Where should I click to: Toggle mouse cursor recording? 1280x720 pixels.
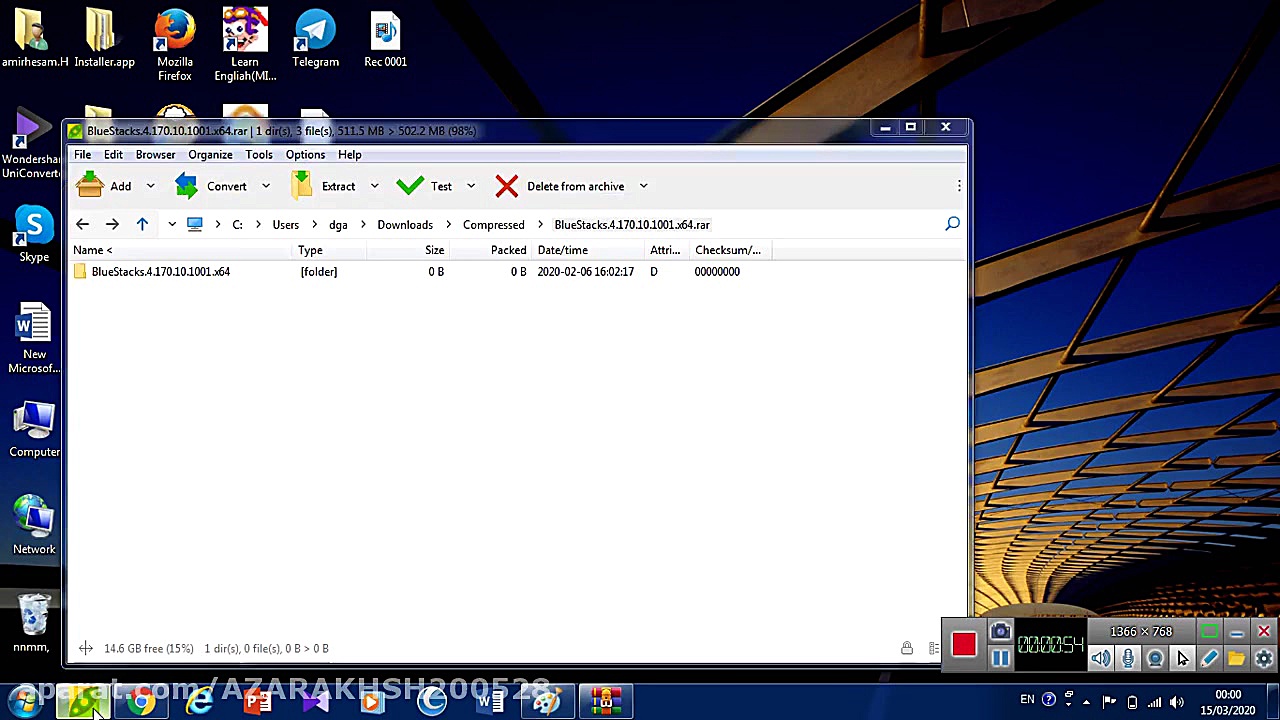tap(1182, 658)
